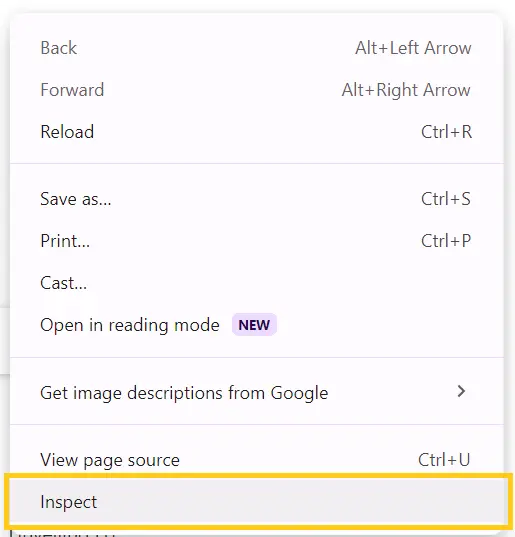Click the Ctrl+S shortcut beside Save as
Image resolution: width=515 pixels, height=537 pixels.
point(446,199)
